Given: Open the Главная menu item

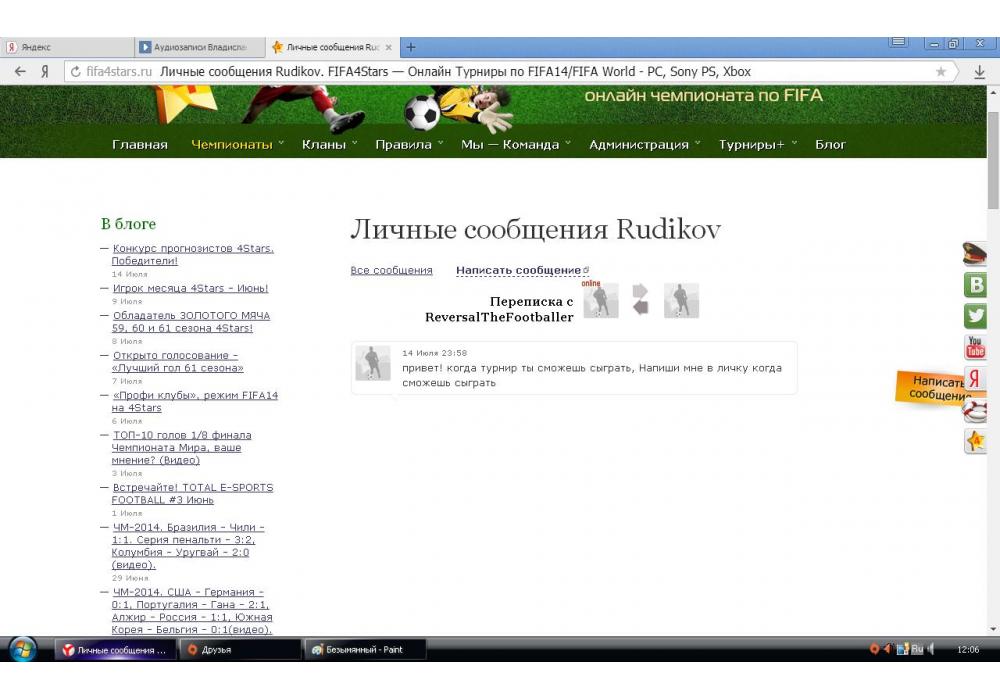Looking at the screenshot, I should 140,144.
